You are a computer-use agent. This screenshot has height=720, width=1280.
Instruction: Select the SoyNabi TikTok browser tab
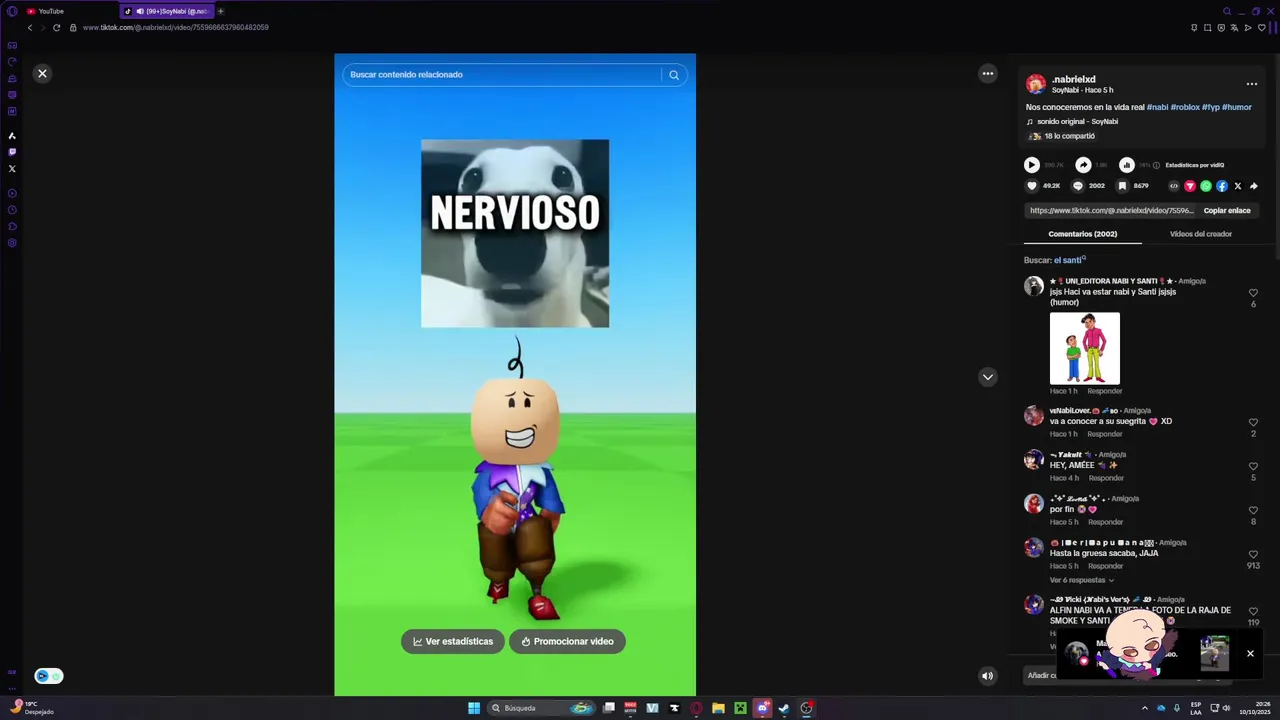[165, 11]
